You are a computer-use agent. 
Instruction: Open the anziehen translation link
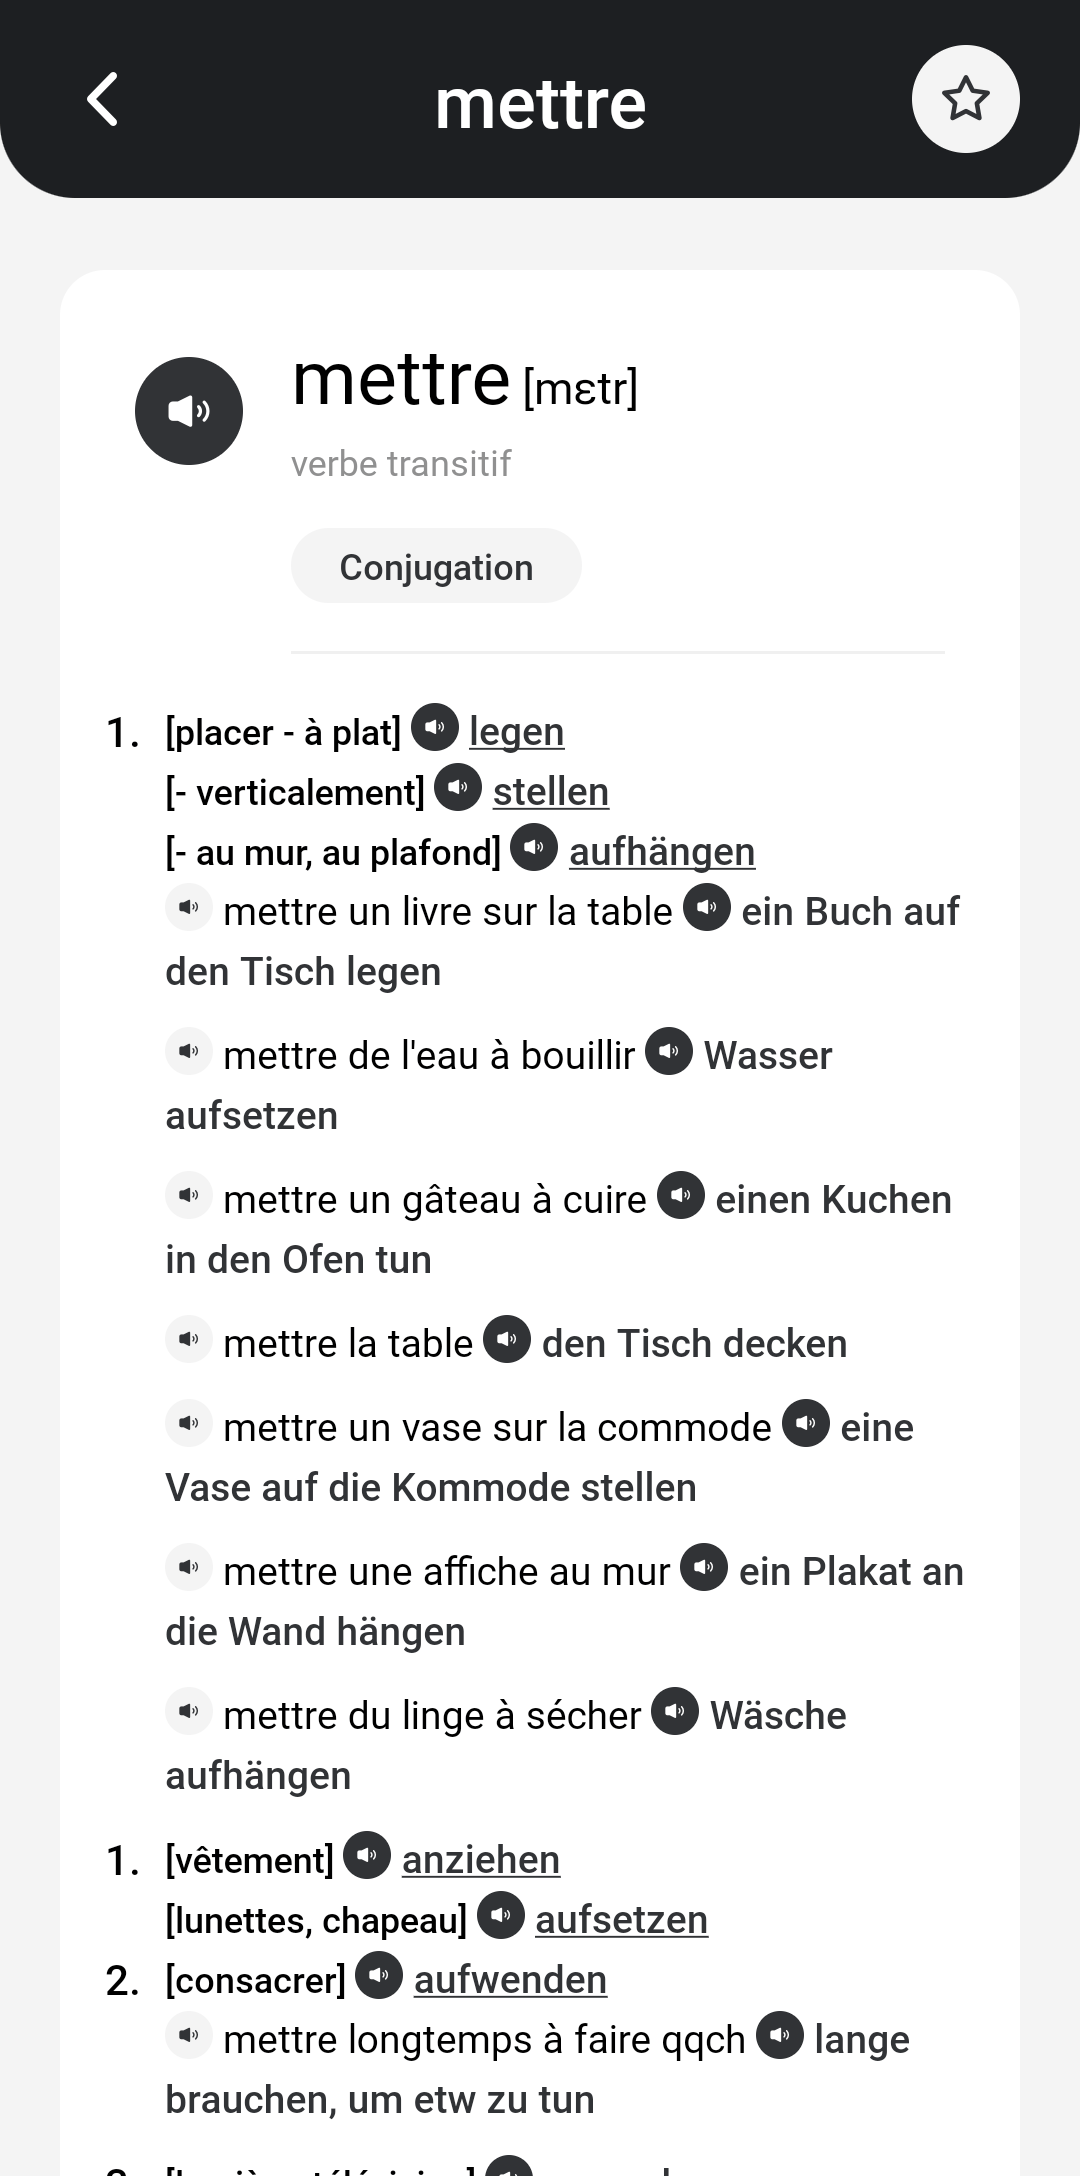(480, 1860)
